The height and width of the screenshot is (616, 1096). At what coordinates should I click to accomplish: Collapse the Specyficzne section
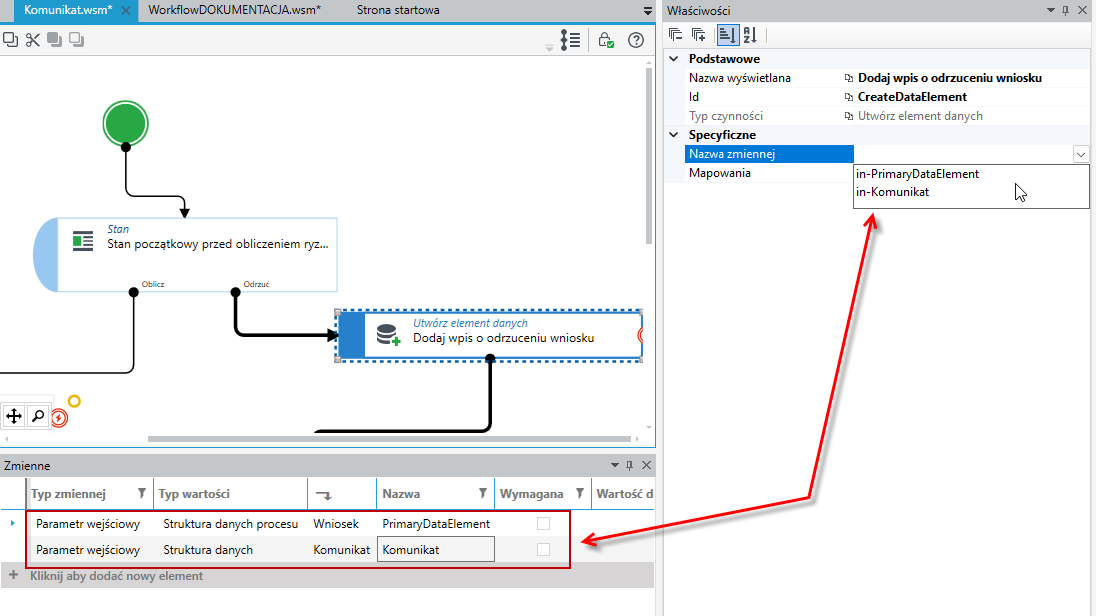(674, 135)
